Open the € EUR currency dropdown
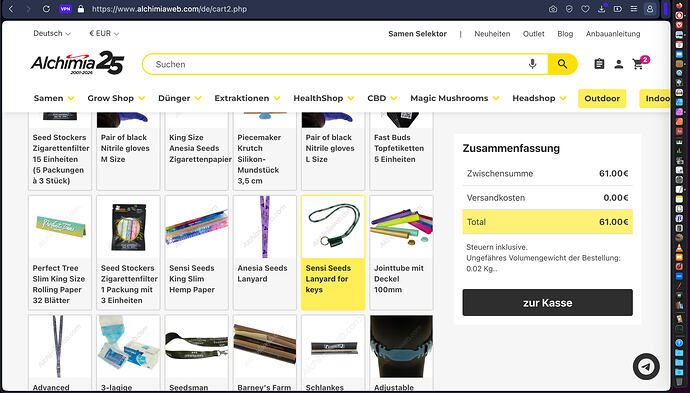The width and height of the screenshot is (690, 393). [x=104, y=33]
